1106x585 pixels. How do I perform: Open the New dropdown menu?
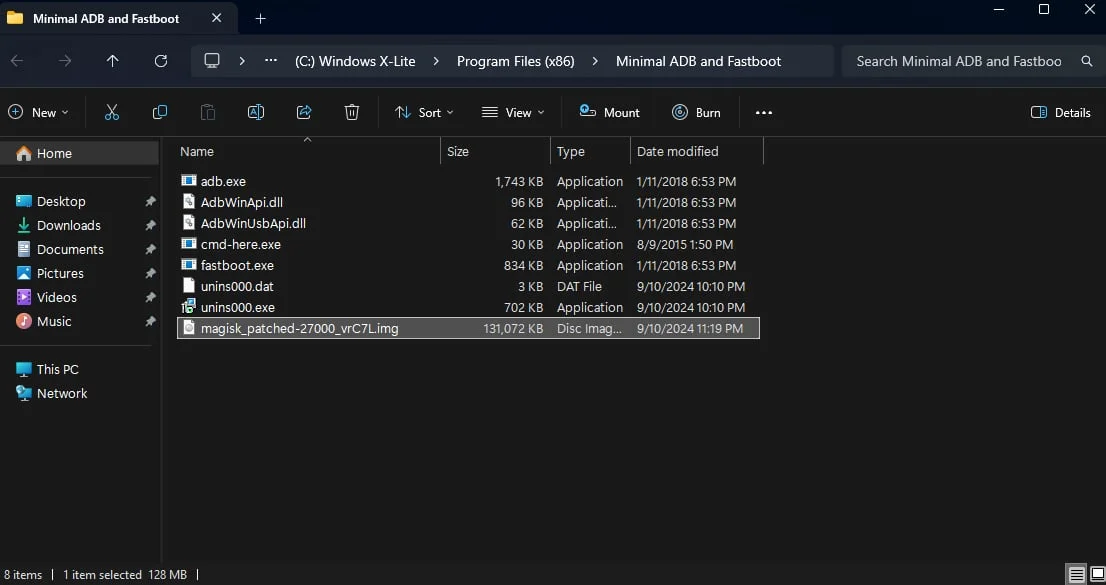[x=39, y=112]
